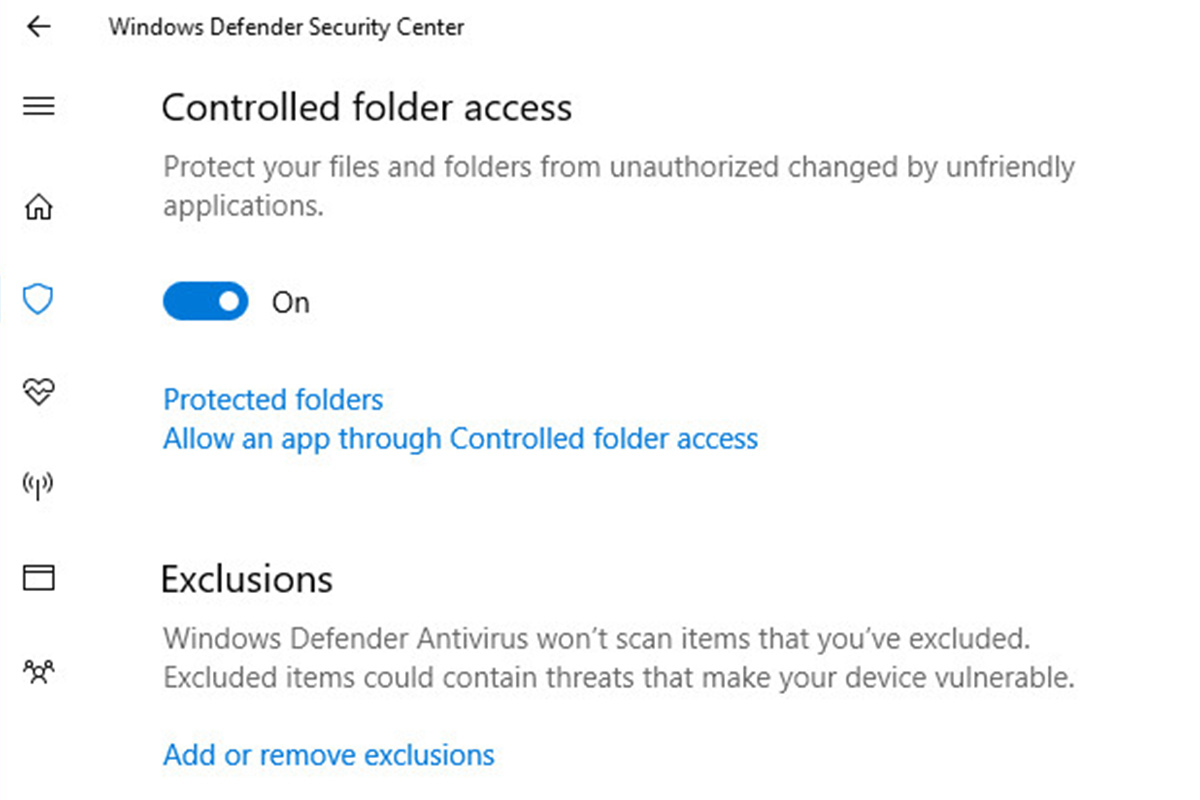Viewport: 1200px width, 800px height.
Task: Open the Protected folders link
Action: pyautogui.click(x=273, y=400)
